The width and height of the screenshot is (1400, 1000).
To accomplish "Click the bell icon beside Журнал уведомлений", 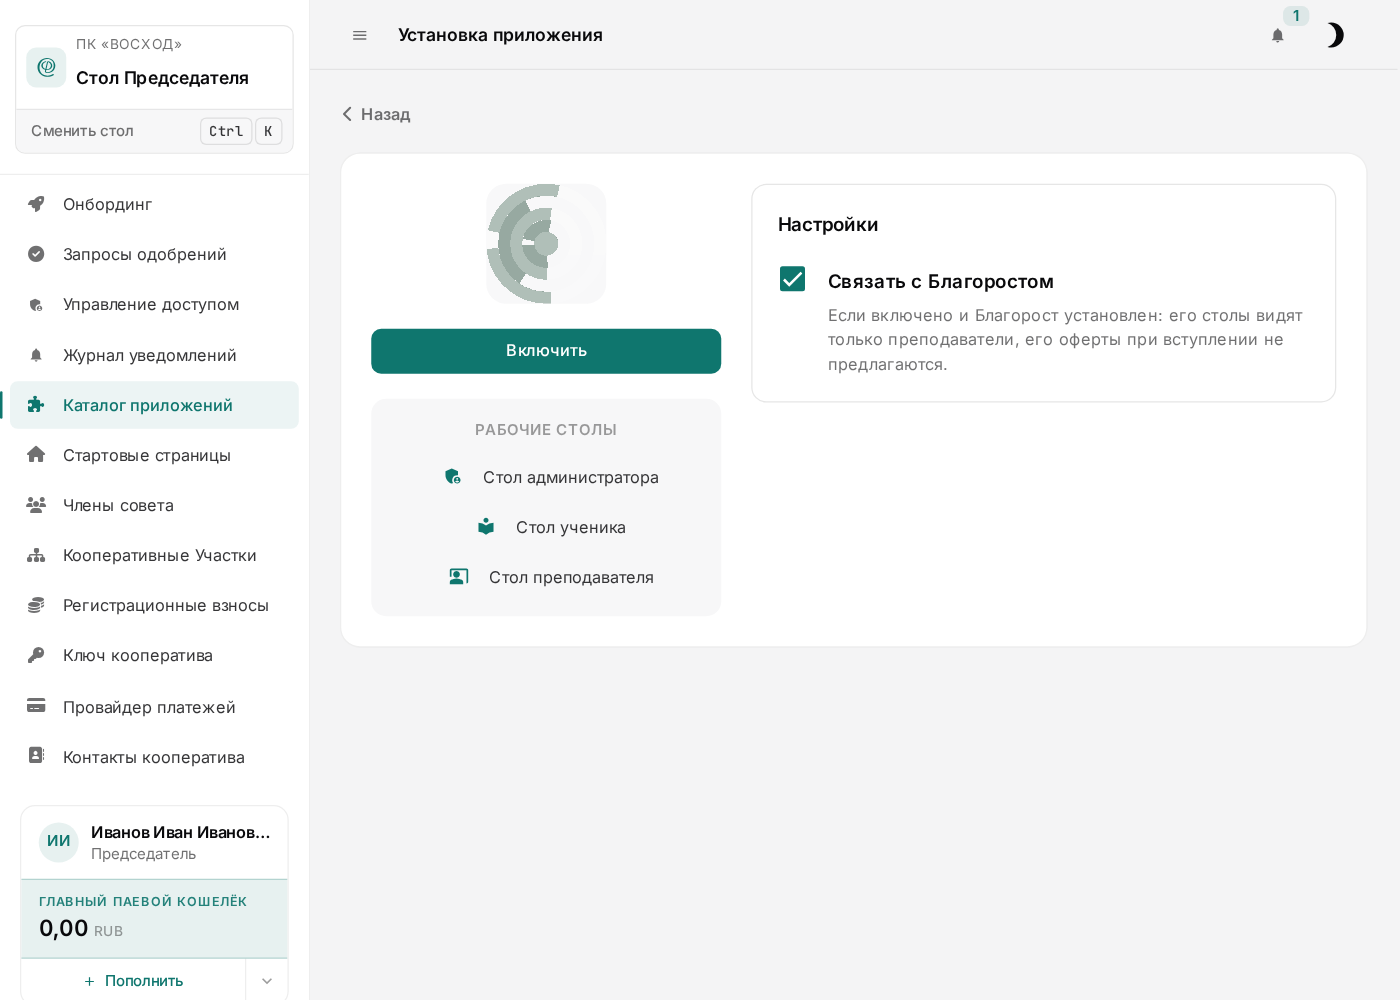I will tap(36, 355).
